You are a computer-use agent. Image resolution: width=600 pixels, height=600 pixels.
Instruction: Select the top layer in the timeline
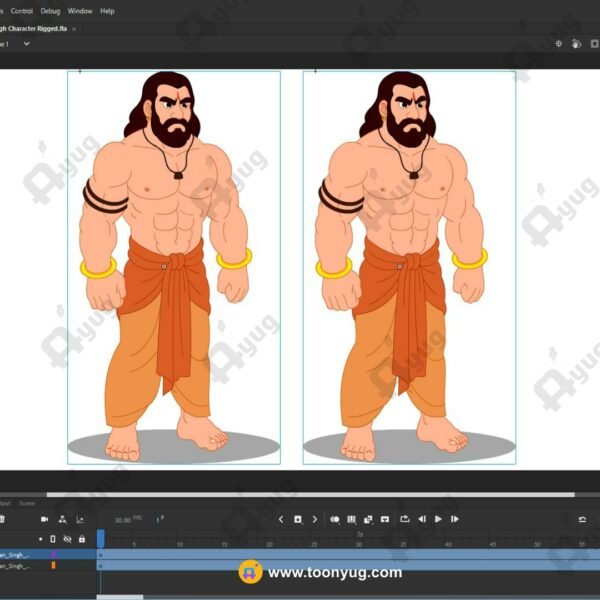pos(48,554)
